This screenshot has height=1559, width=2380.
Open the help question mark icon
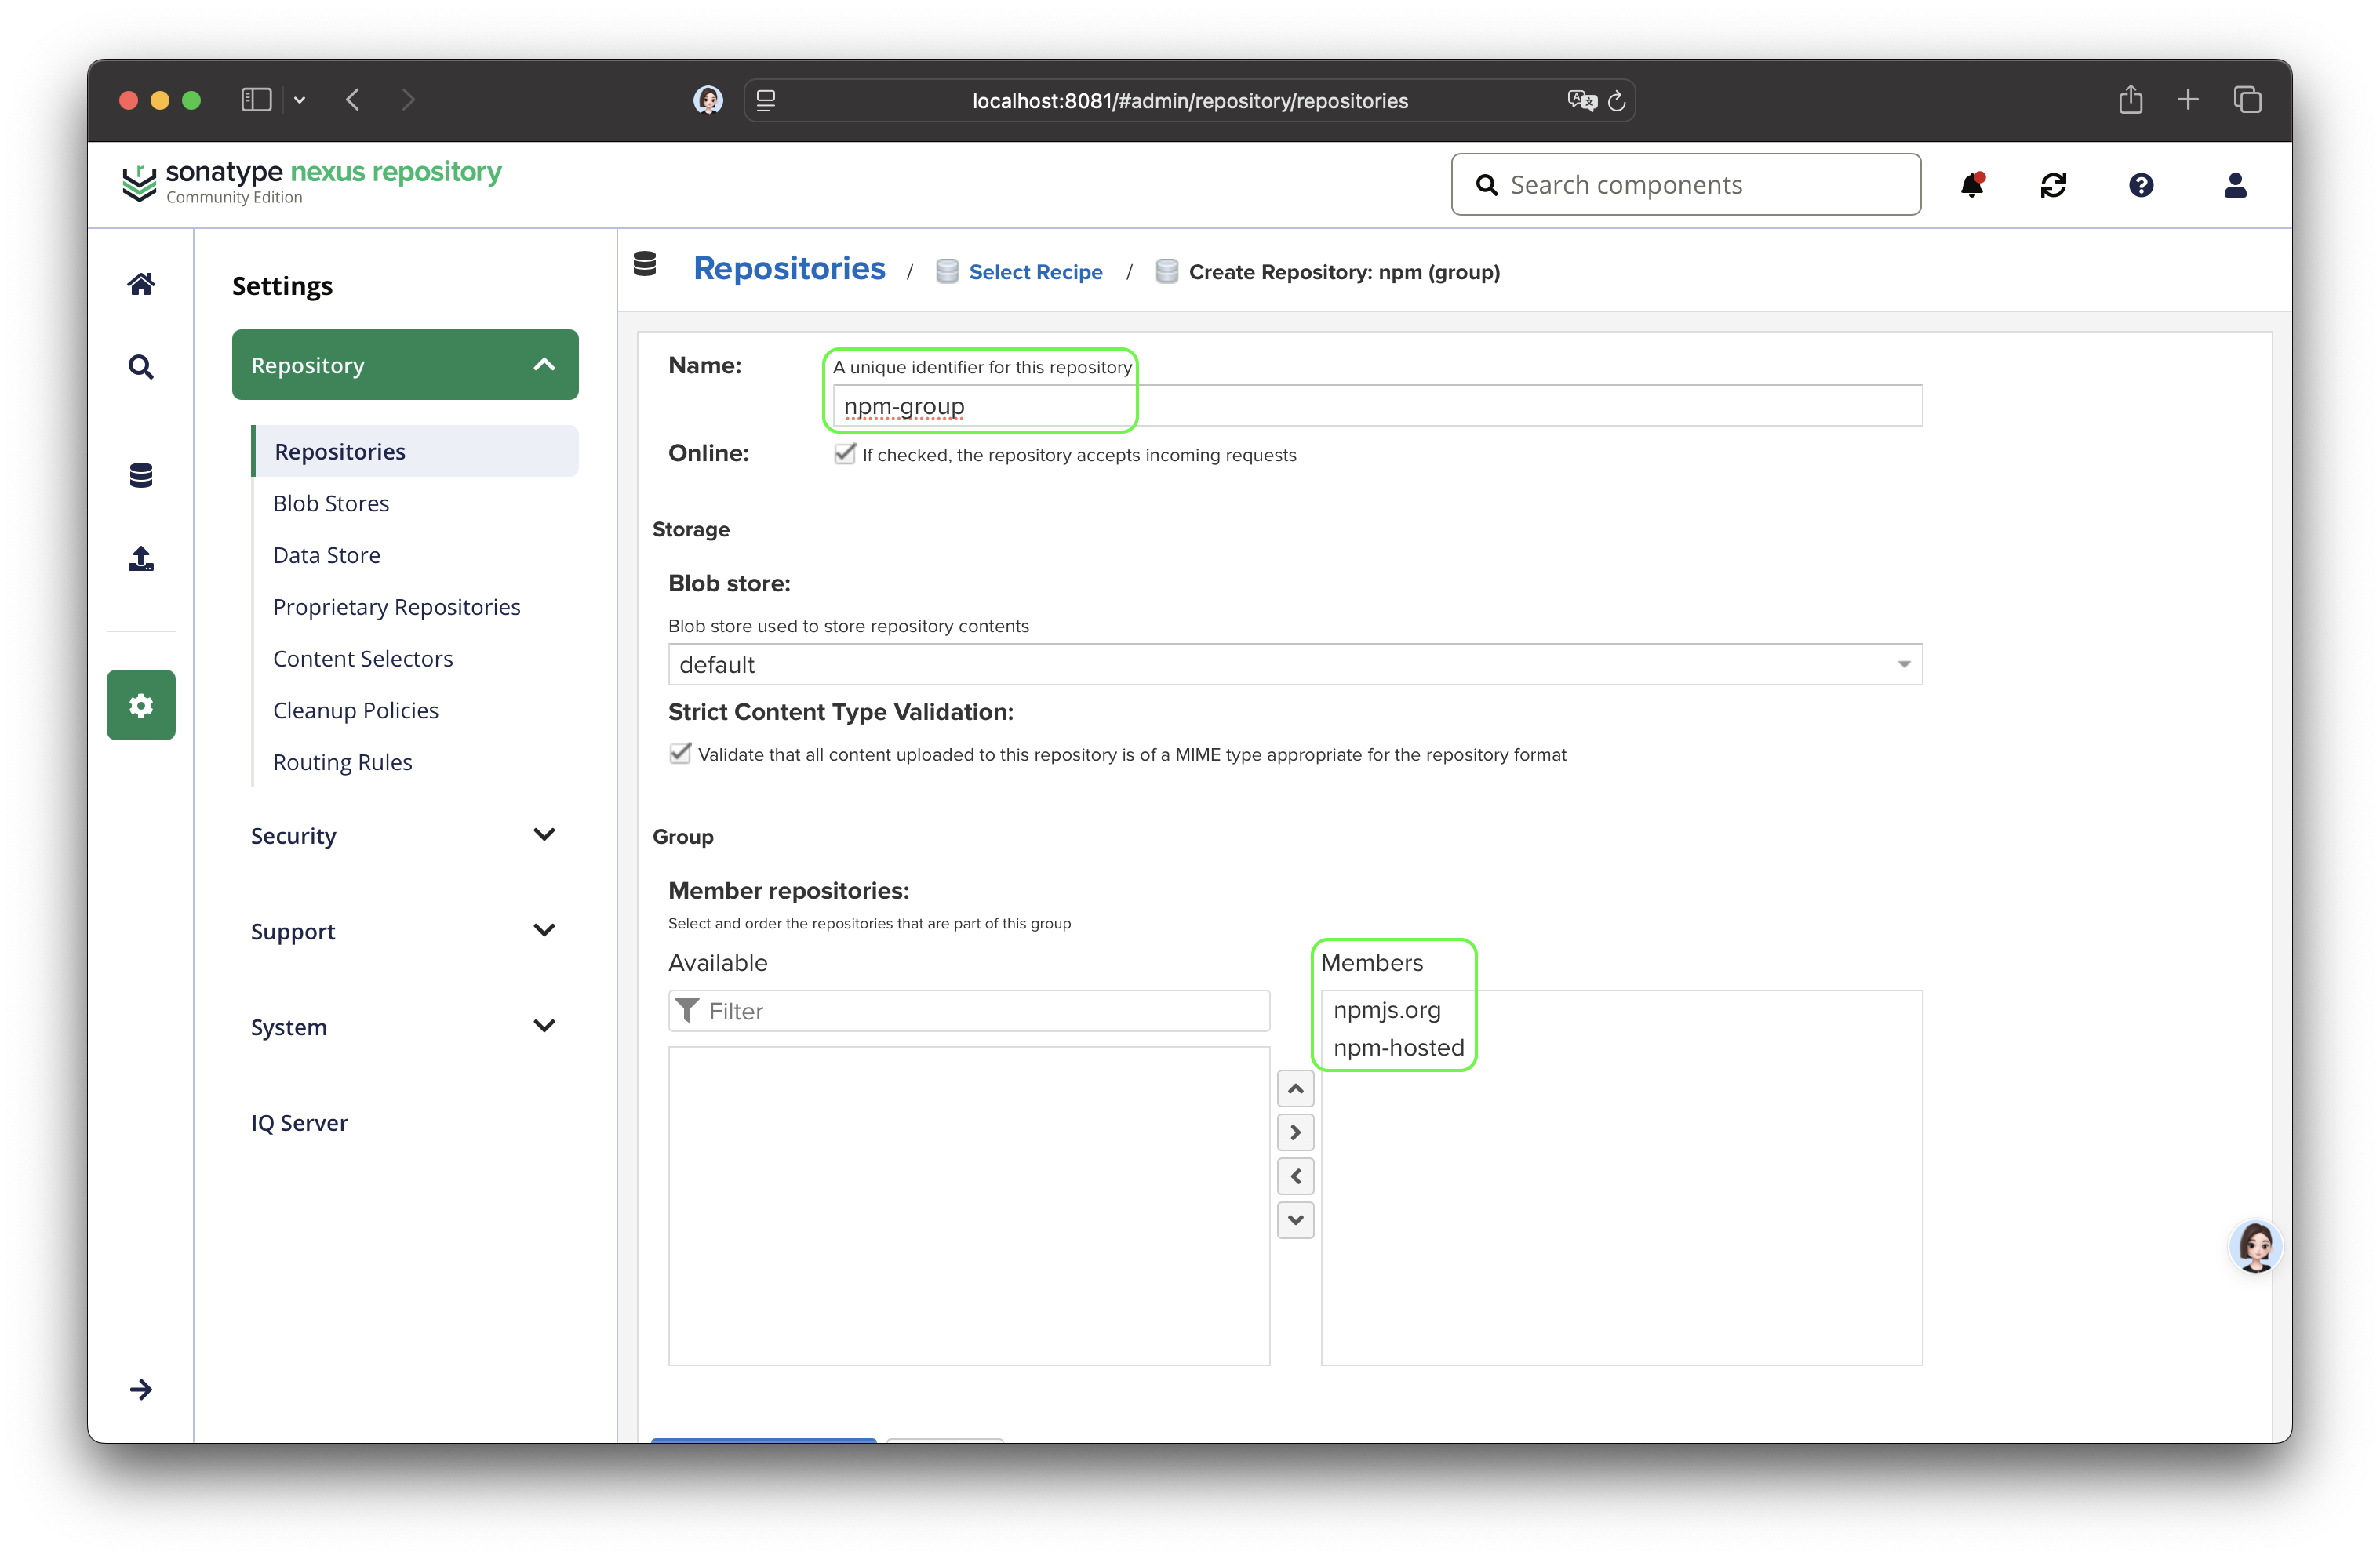(2141, 185)
